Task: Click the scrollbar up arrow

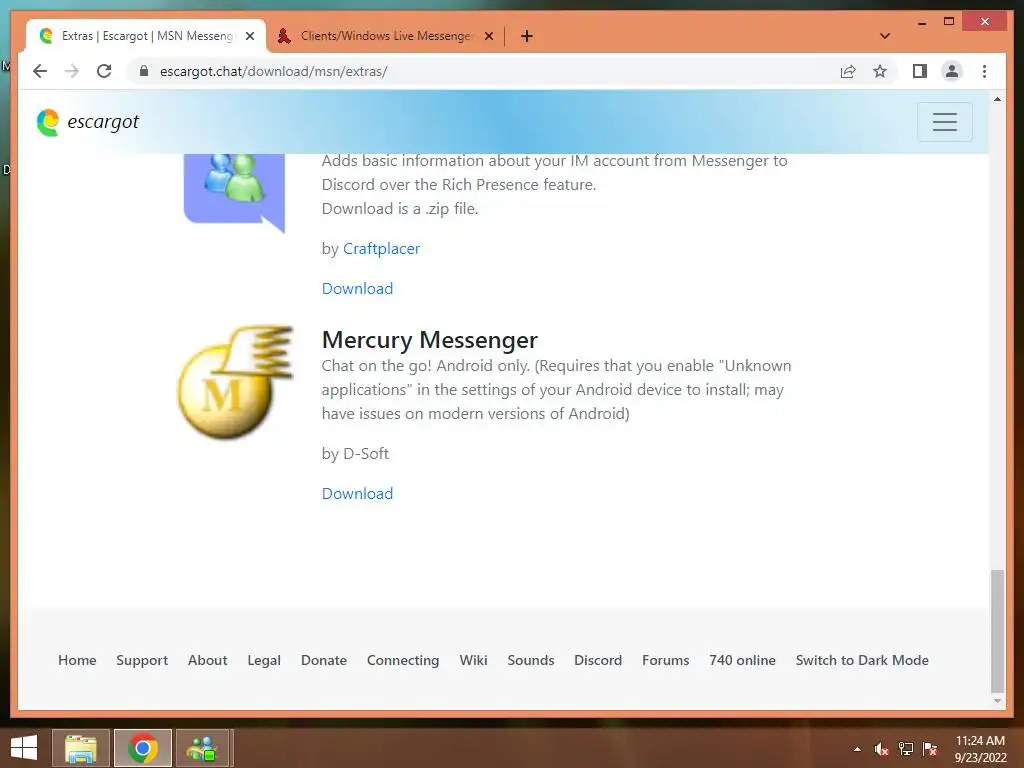Action: [x=997, y=99]
